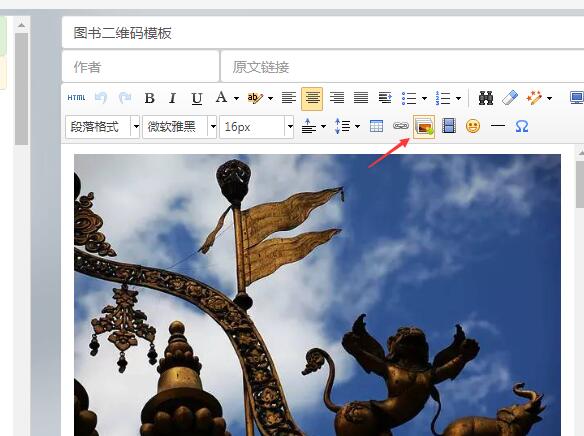Insert a horizontal line
The width and height of the screenshot is (584, 436).
pos(498,126)
